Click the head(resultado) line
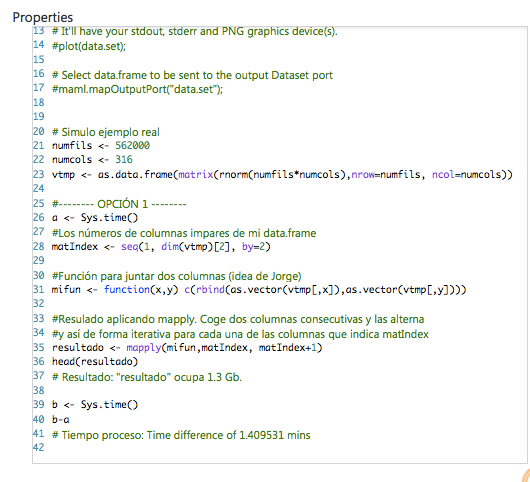Screen dimensions: 530x482 (x=95, y=362)
